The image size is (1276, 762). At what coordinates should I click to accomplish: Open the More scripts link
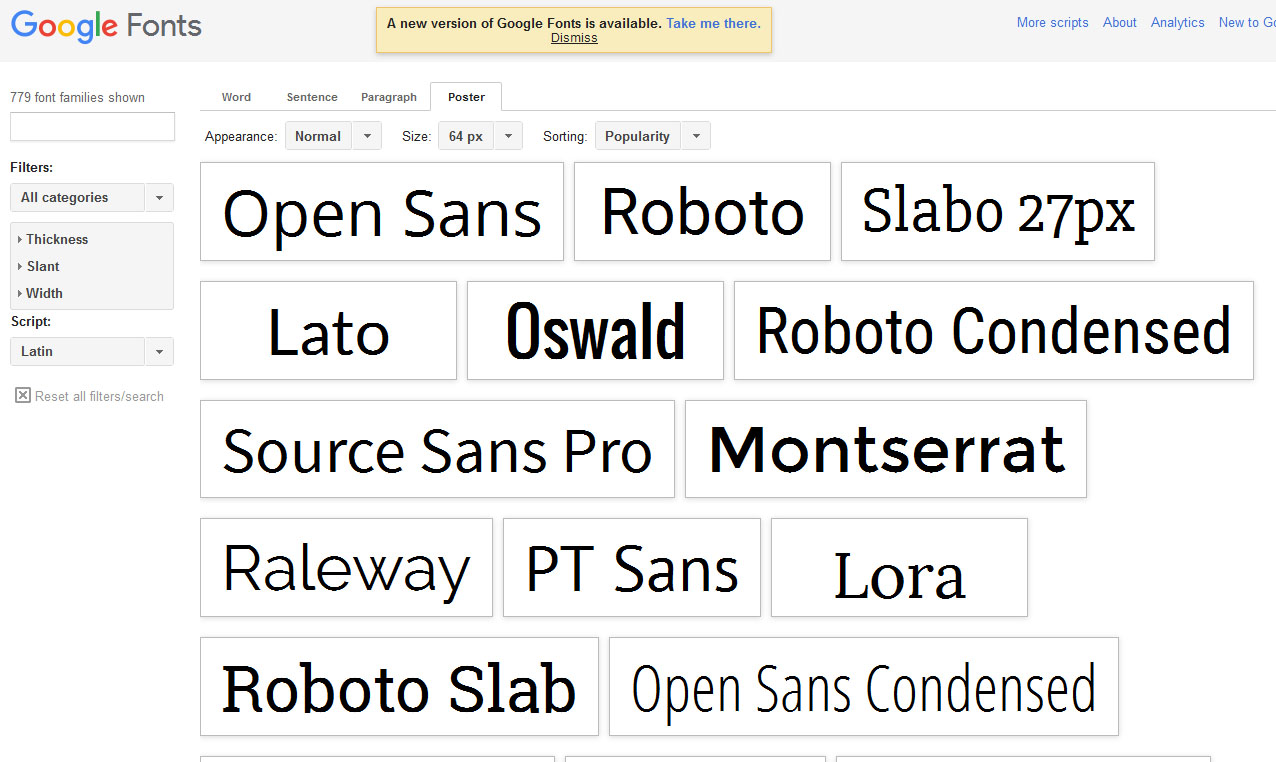[1052, 22]
